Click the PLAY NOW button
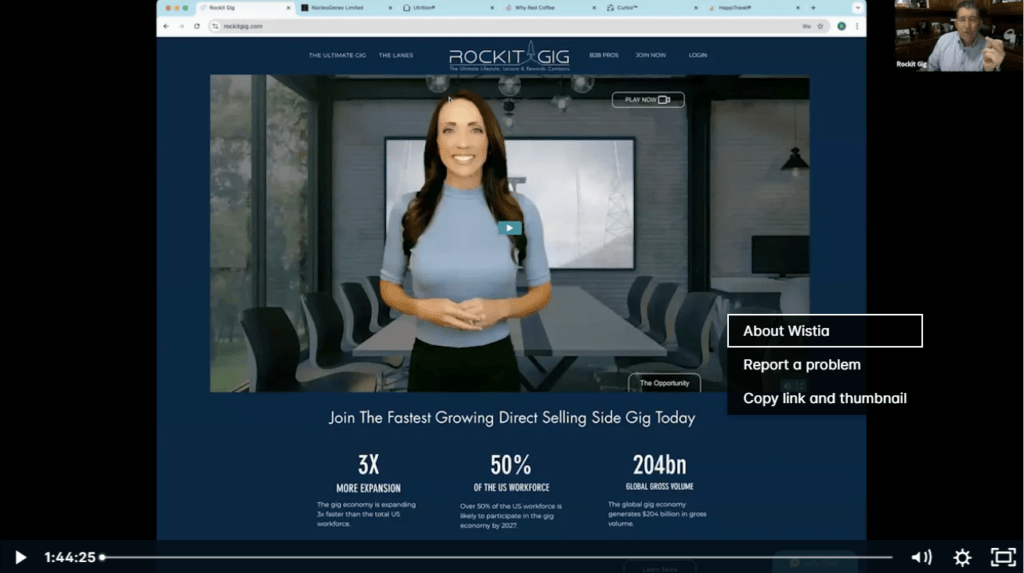 (648, 100)
